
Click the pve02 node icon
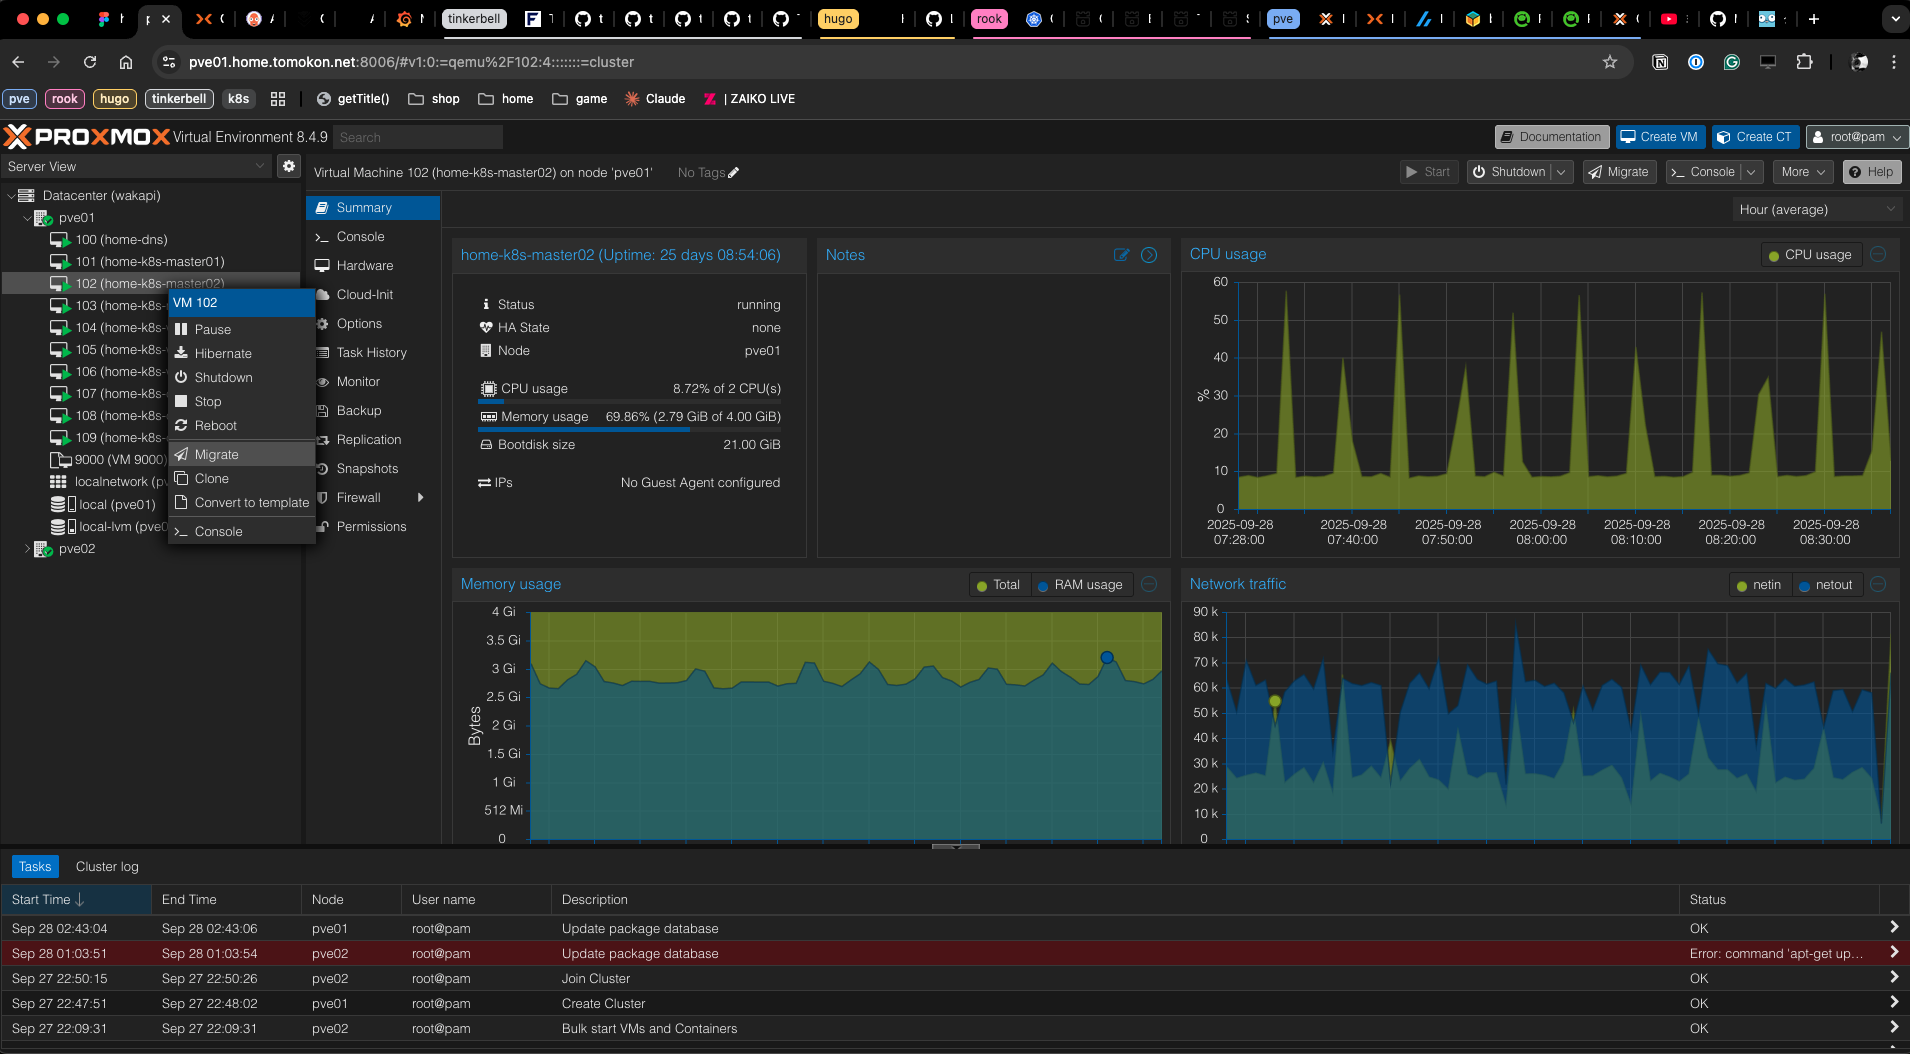[43, 549]
